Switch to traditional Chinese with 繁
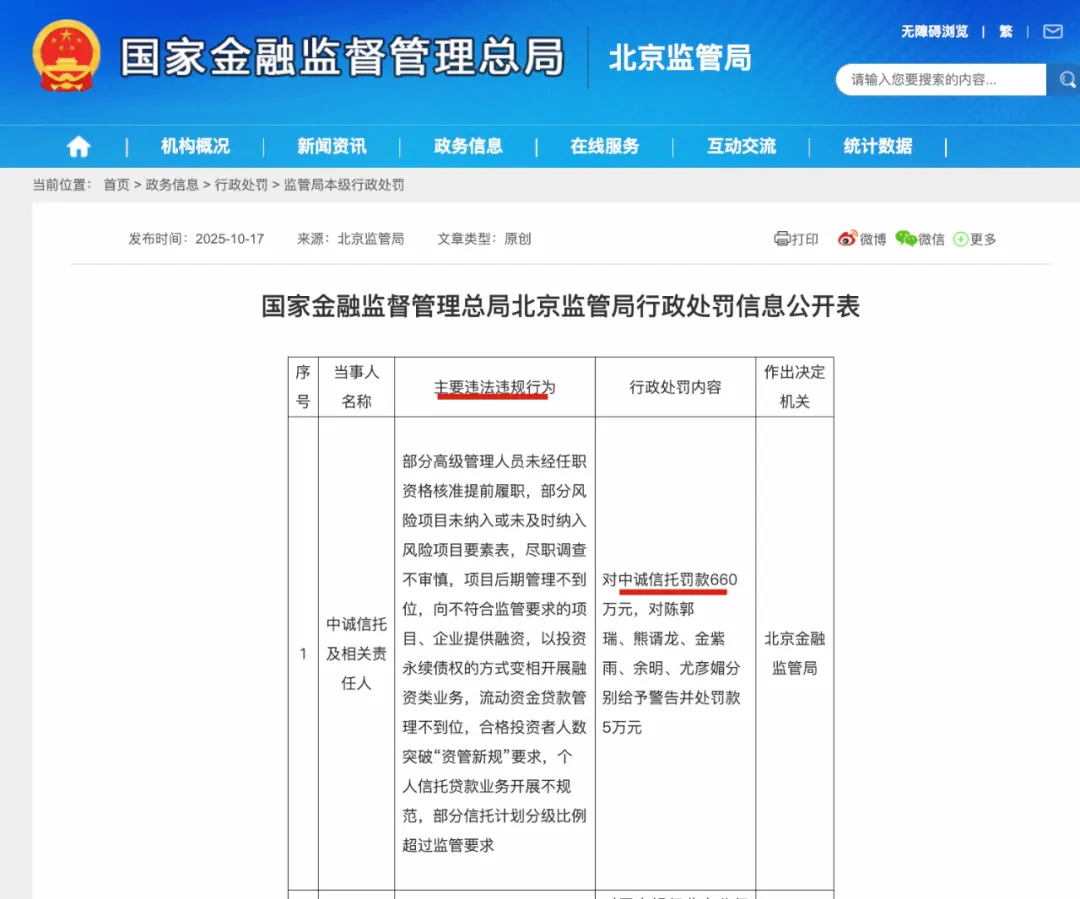1080x899 pixels. 1005,31
